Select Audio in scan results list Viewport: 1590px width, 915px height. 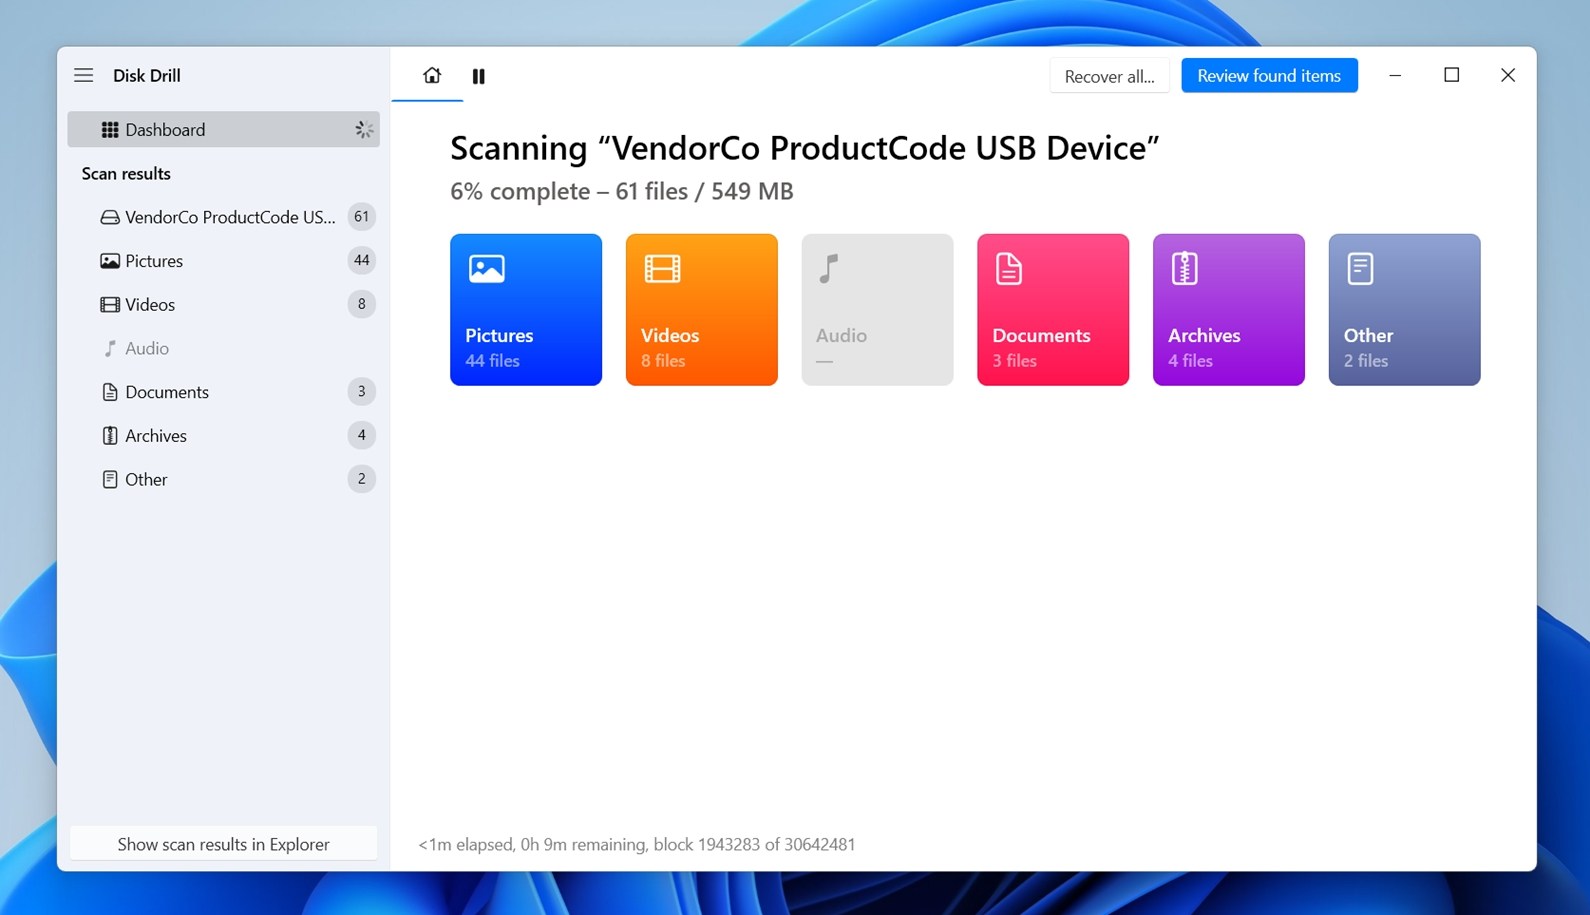click(147, 349)
